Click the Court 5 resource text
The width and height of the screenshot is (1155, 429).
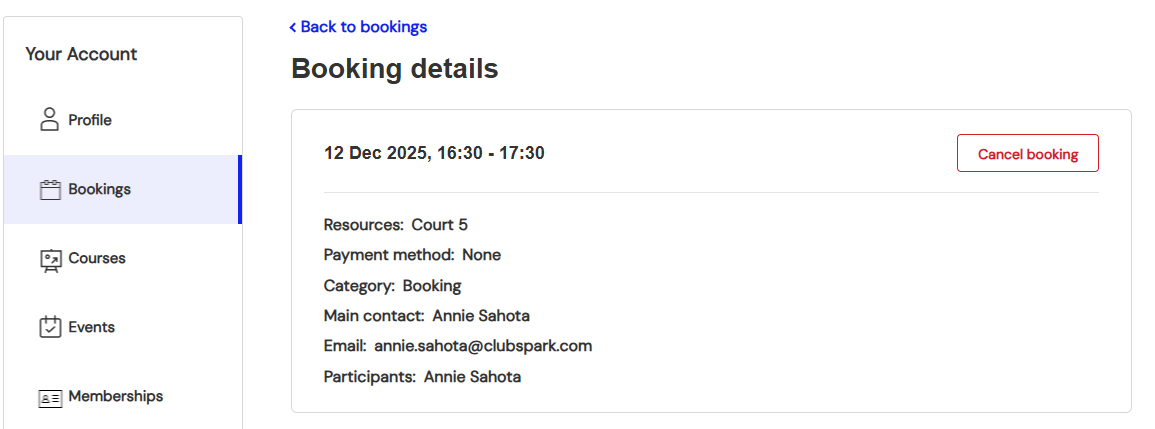pyautogui.click(x=439, y=225)
